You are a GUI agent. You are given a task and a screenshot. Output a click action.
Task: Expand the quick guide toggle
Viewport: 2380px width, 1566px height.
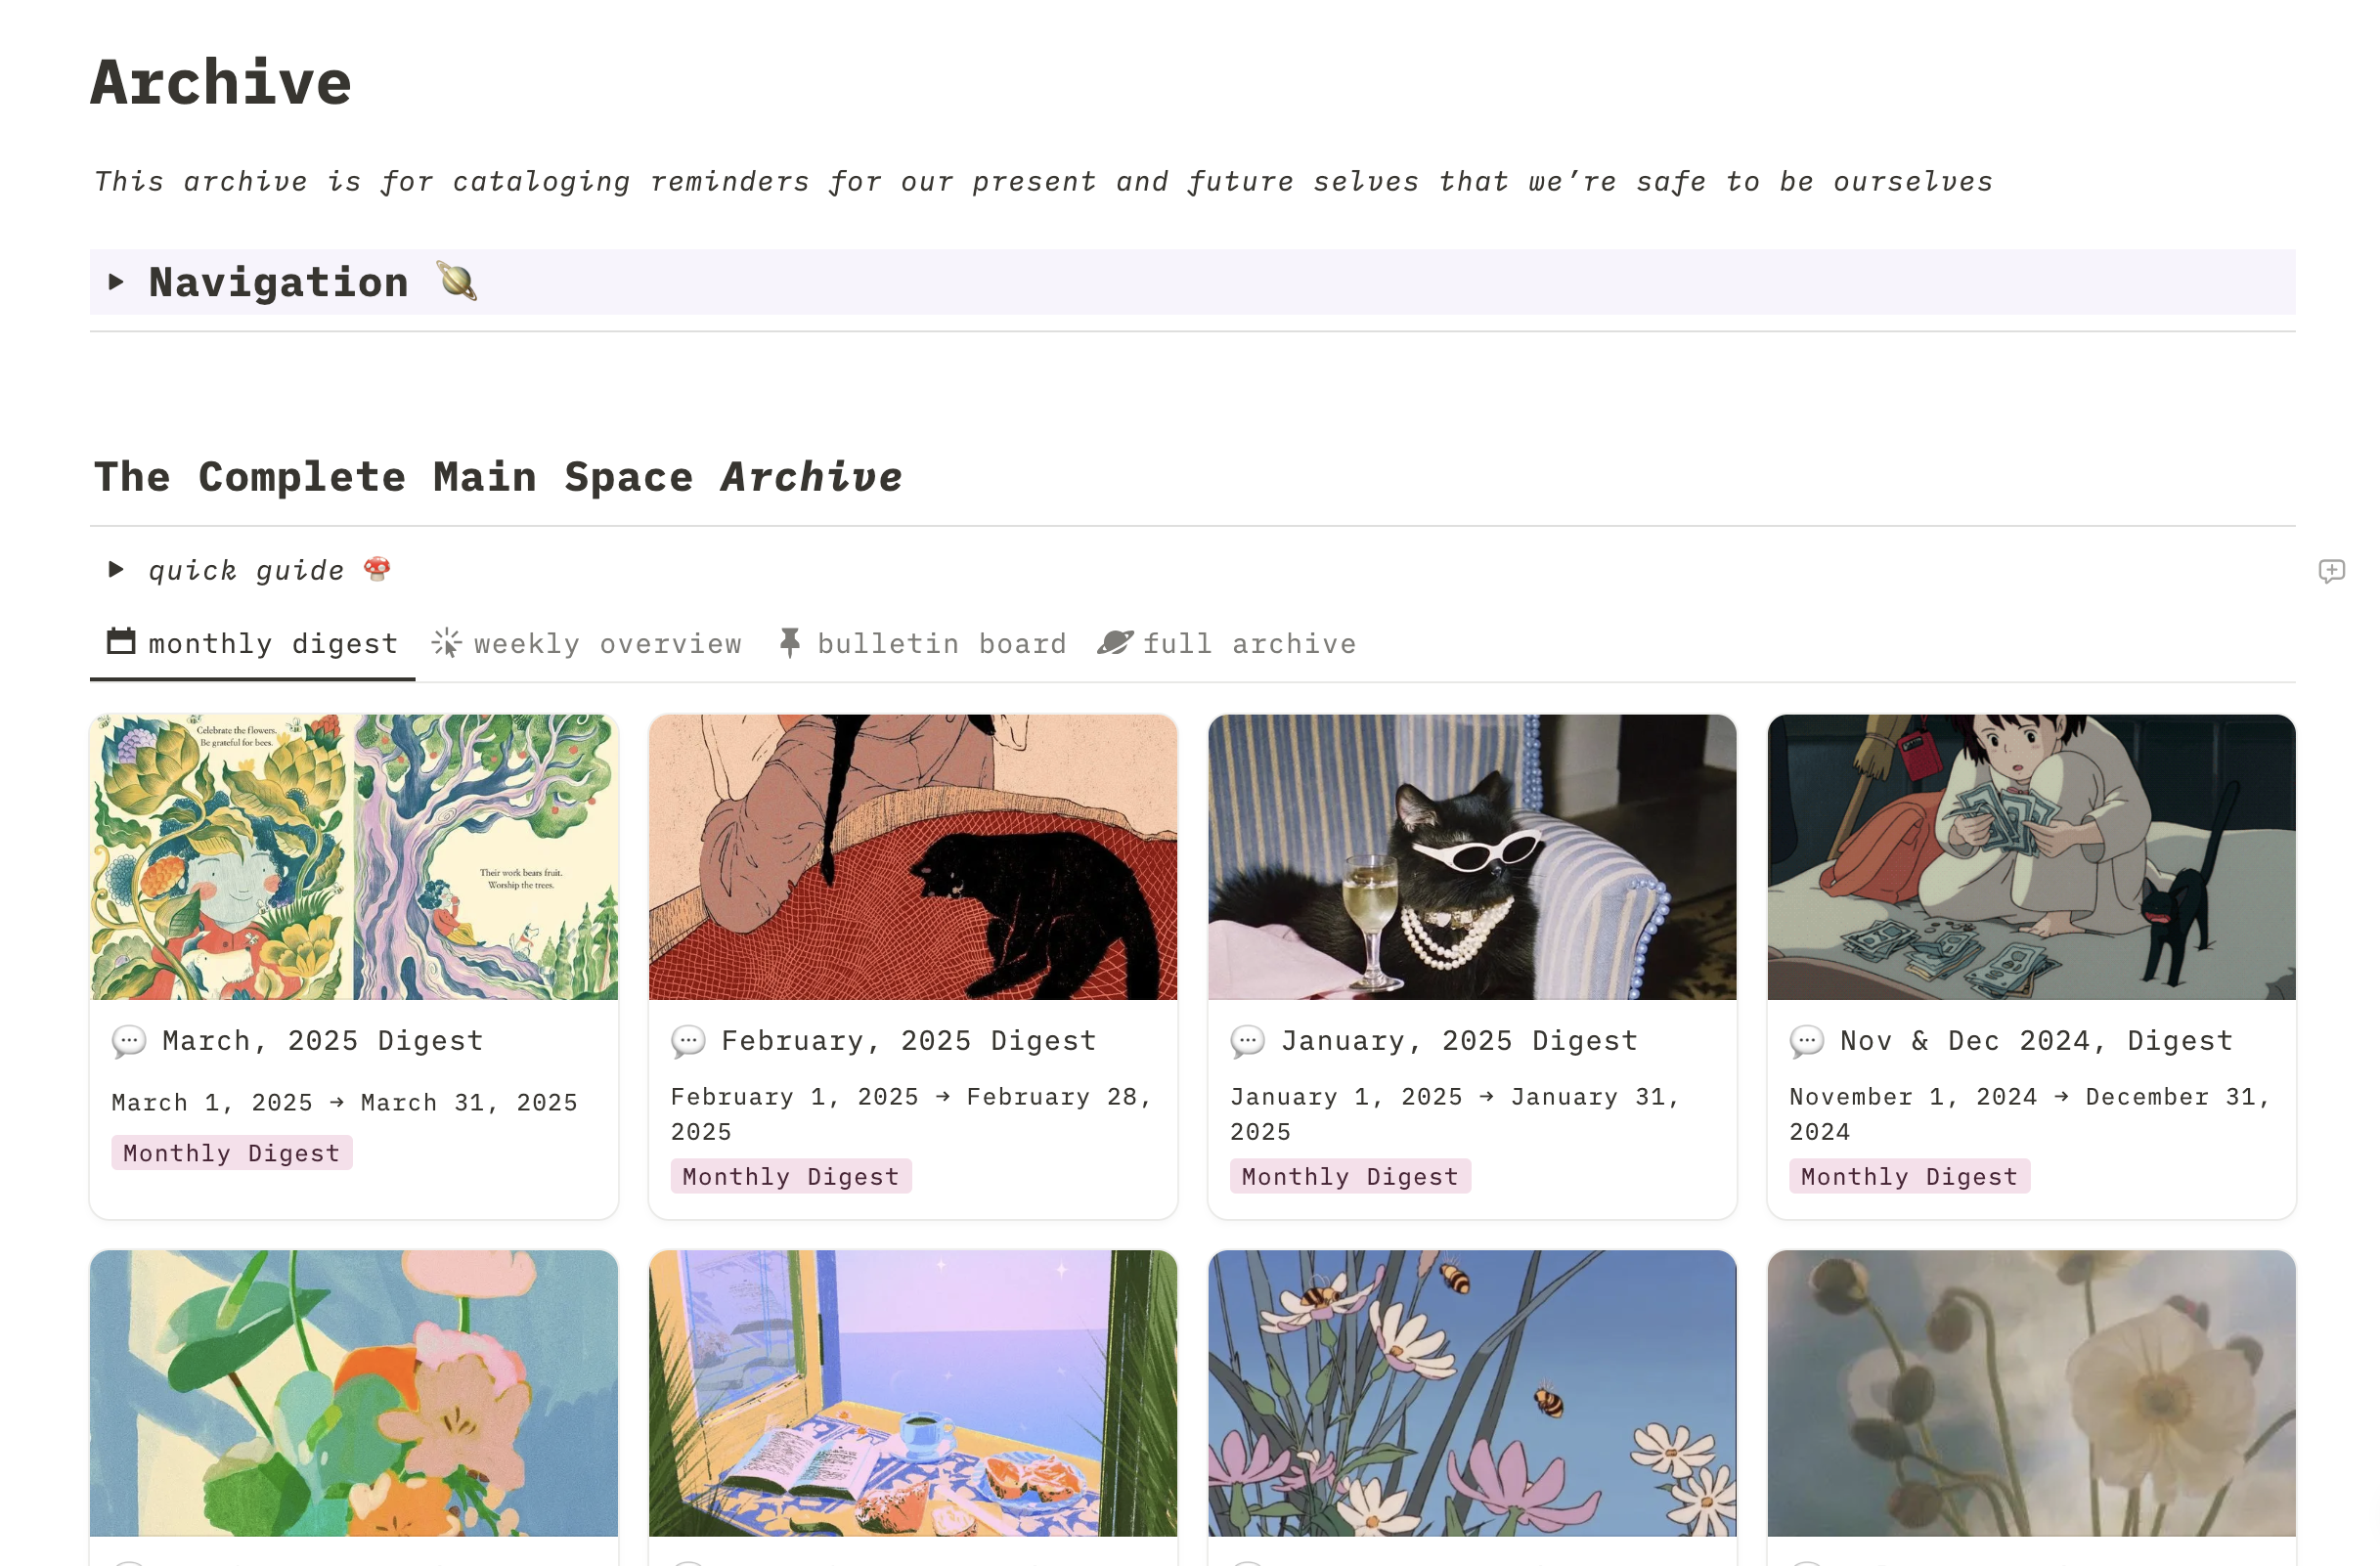116,570
